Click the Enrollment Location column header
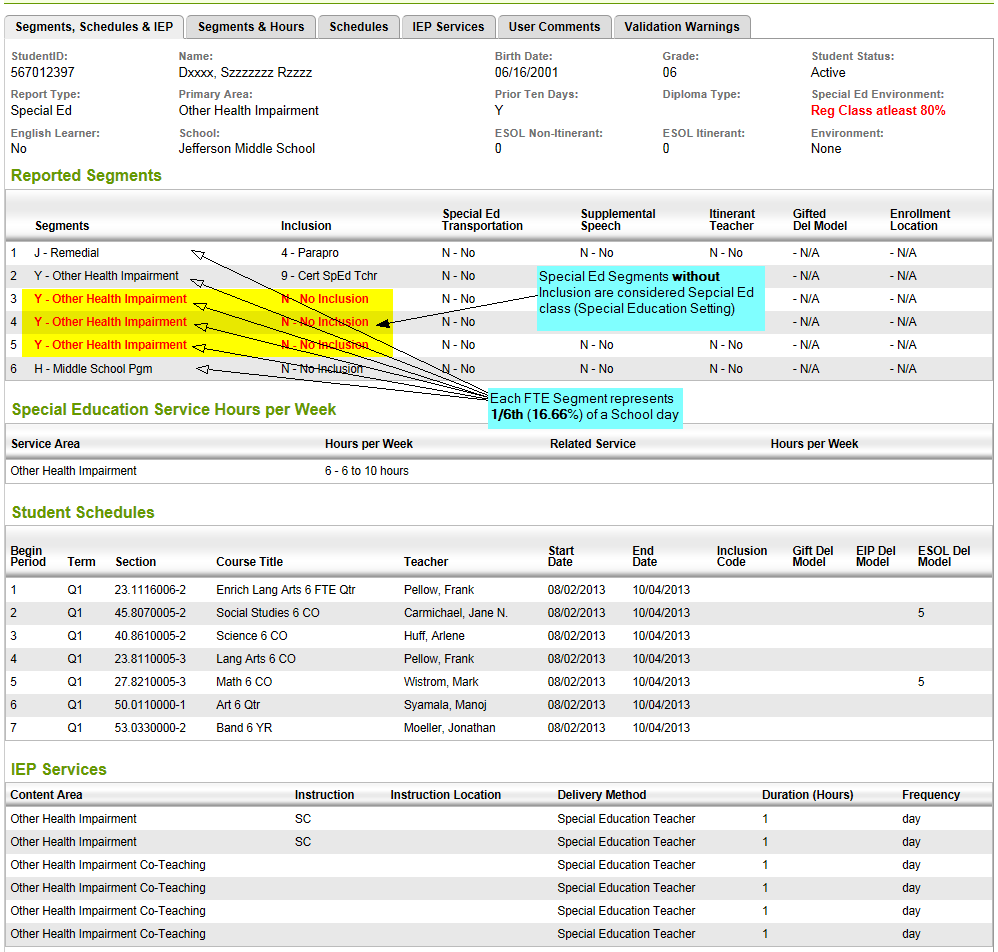 point(920,220)
